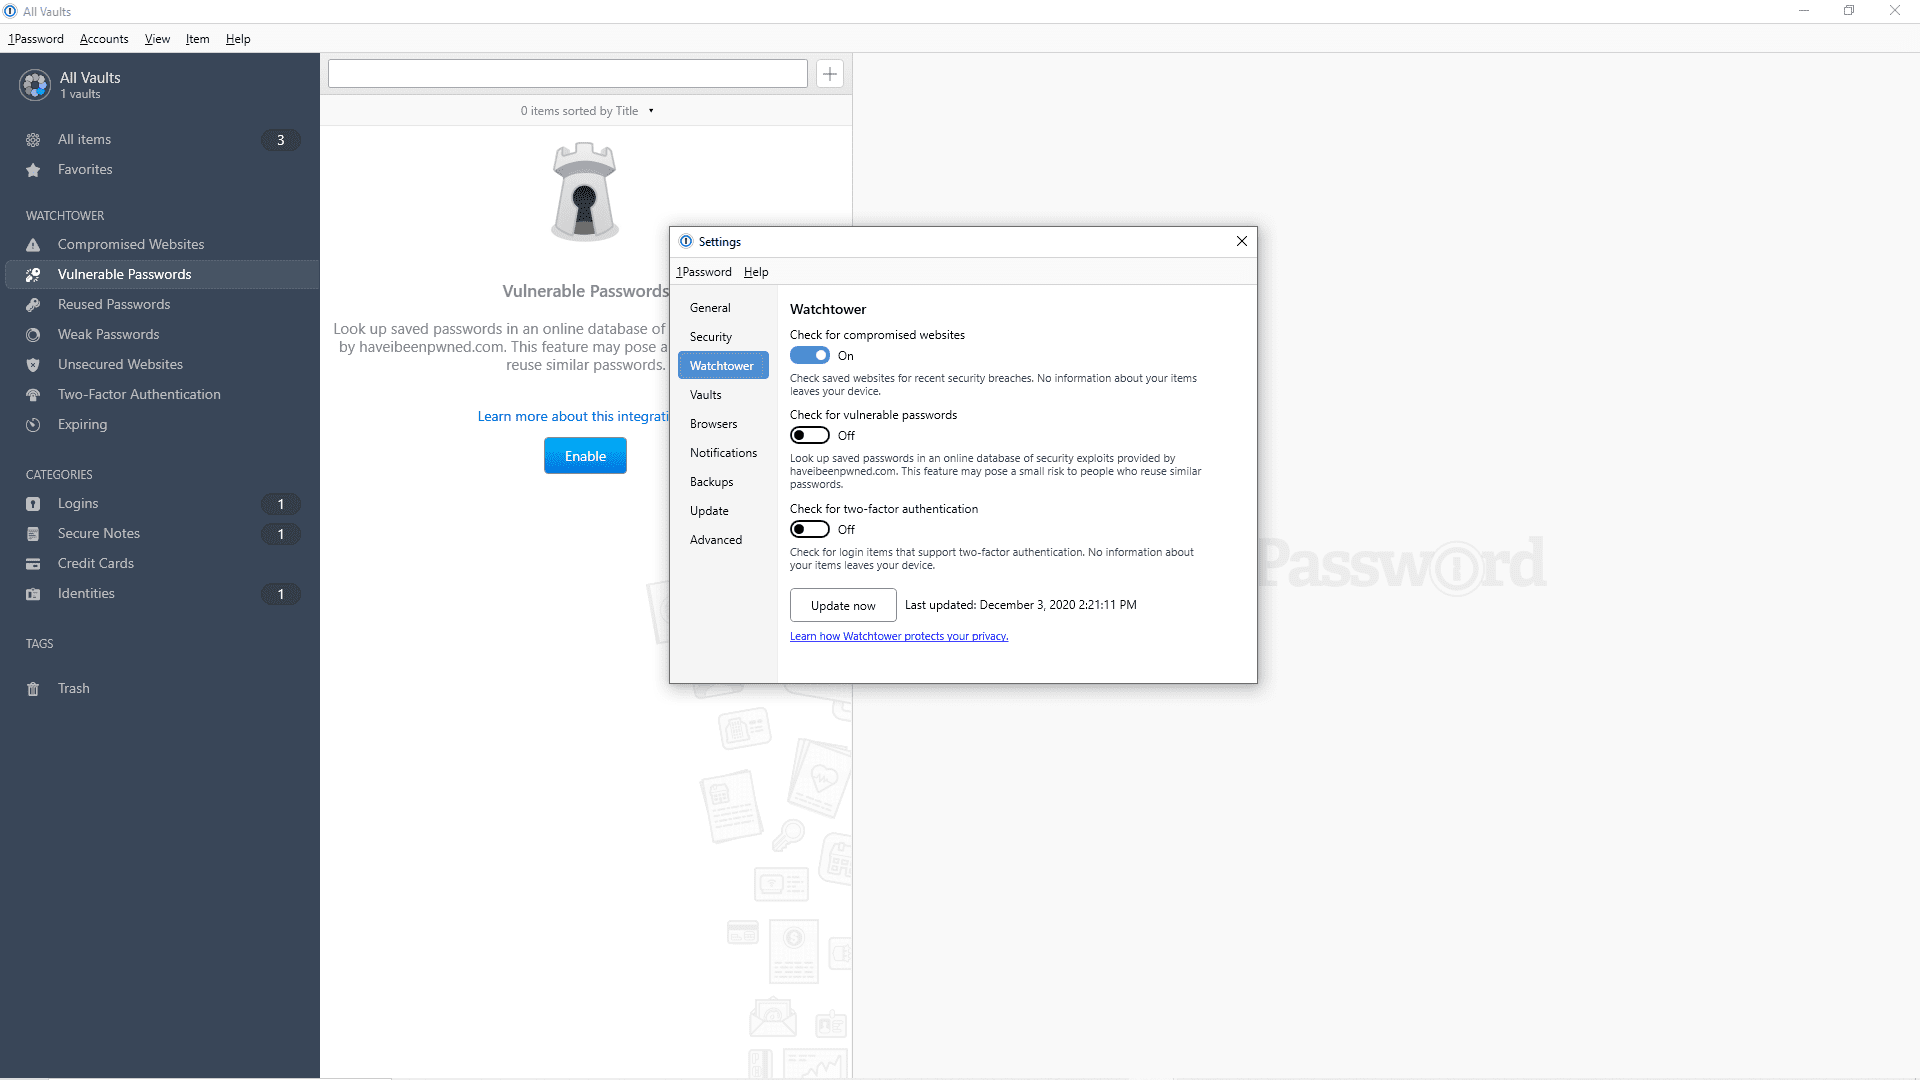The height and width of the screenshot is (1080, 1920).
Task: Click the Identities category icon
Action: 33,594
